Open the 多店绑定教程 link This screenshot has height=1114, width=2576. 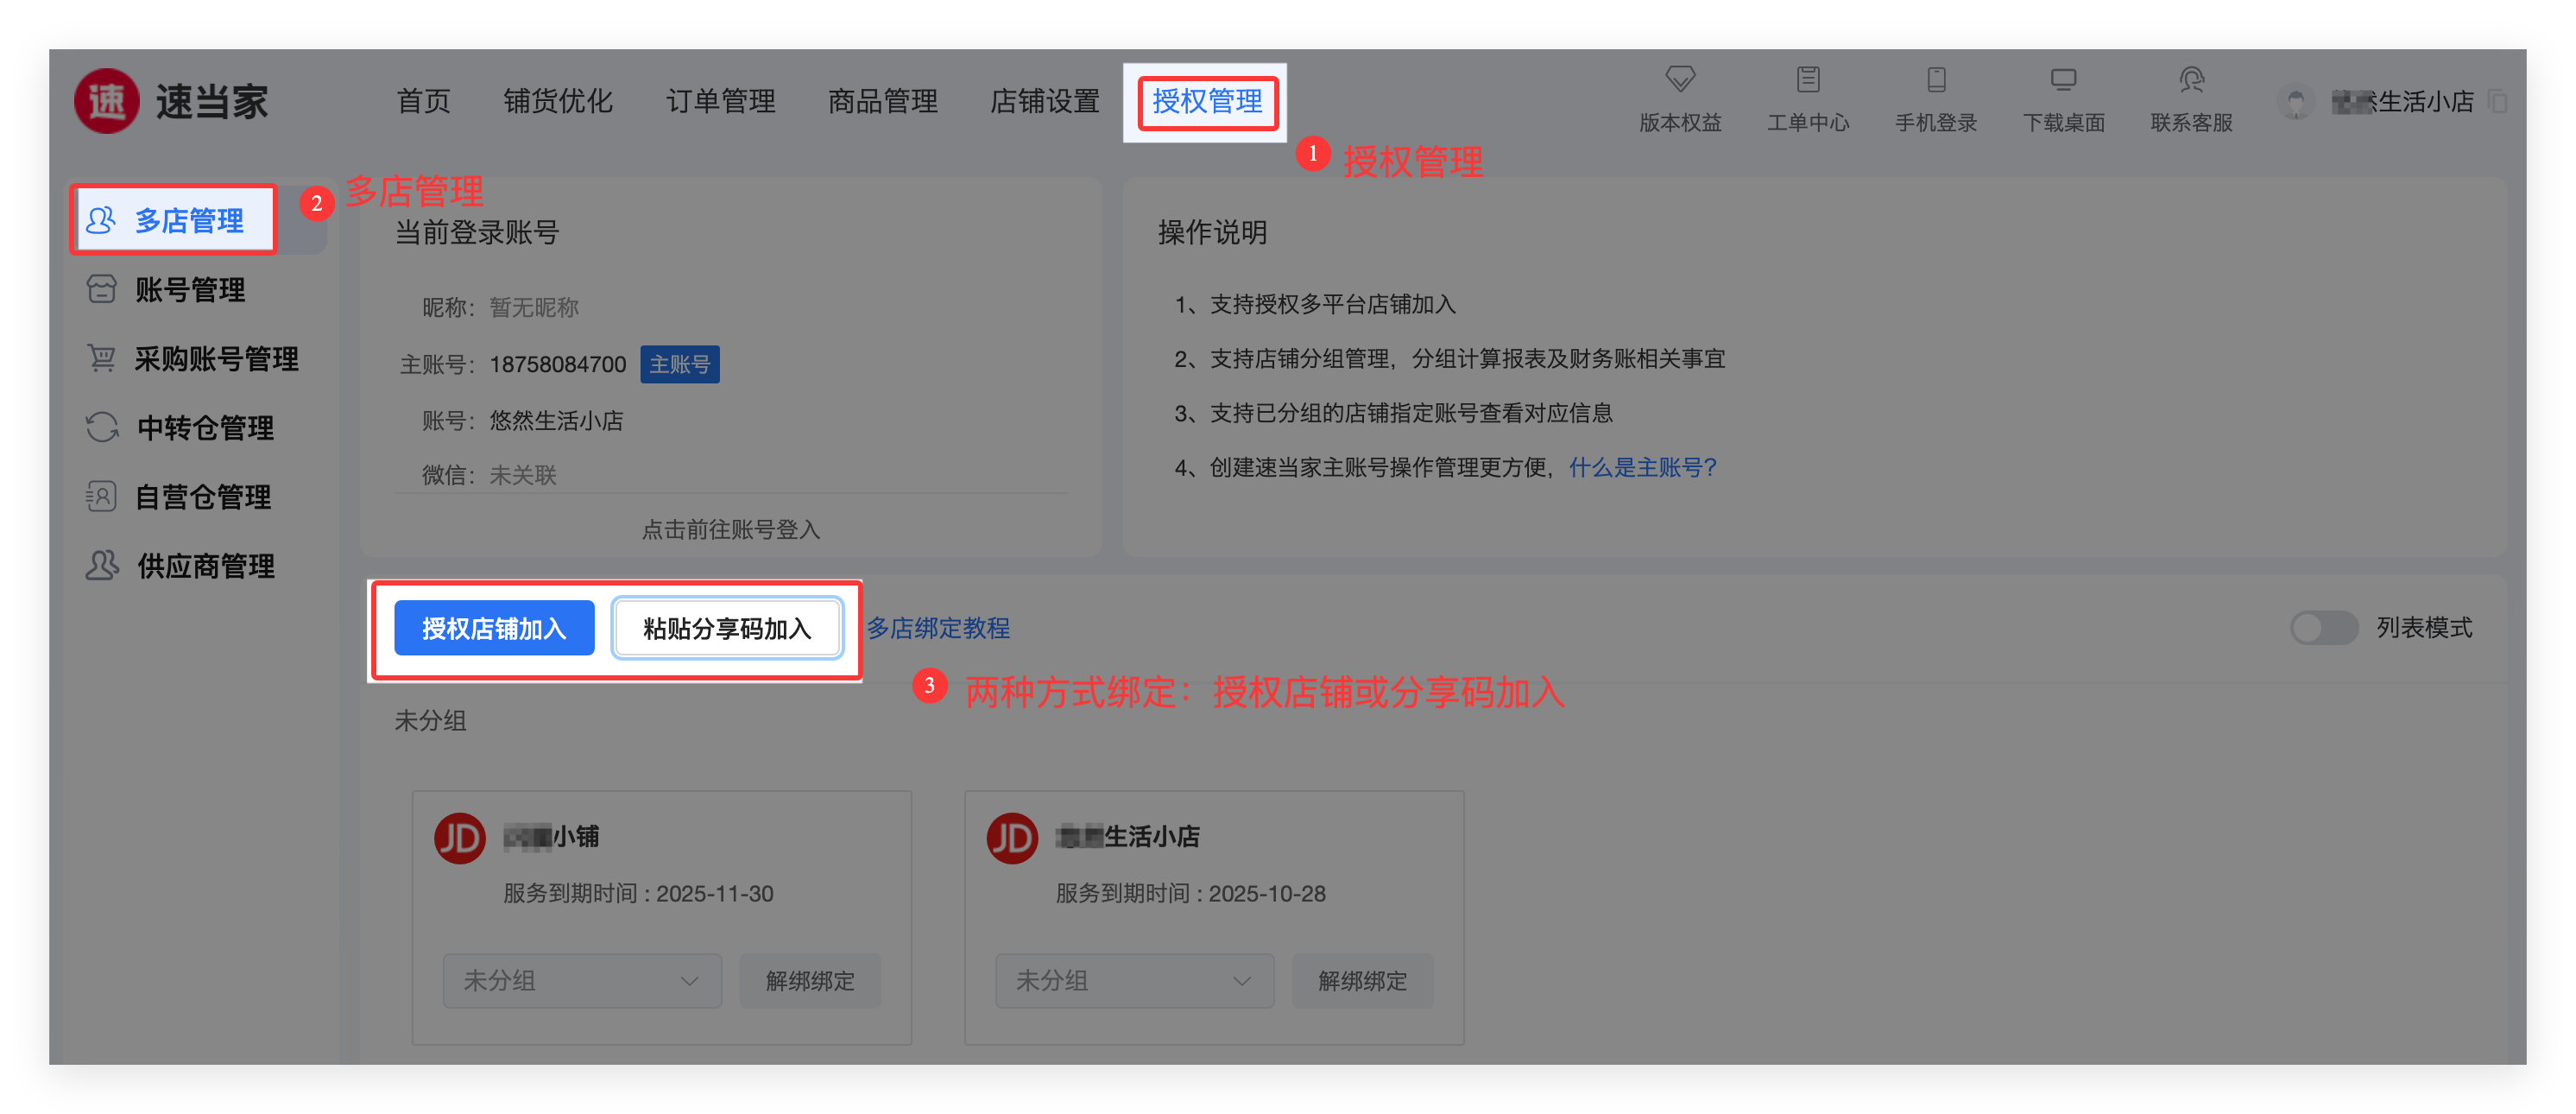coord(938,628)
